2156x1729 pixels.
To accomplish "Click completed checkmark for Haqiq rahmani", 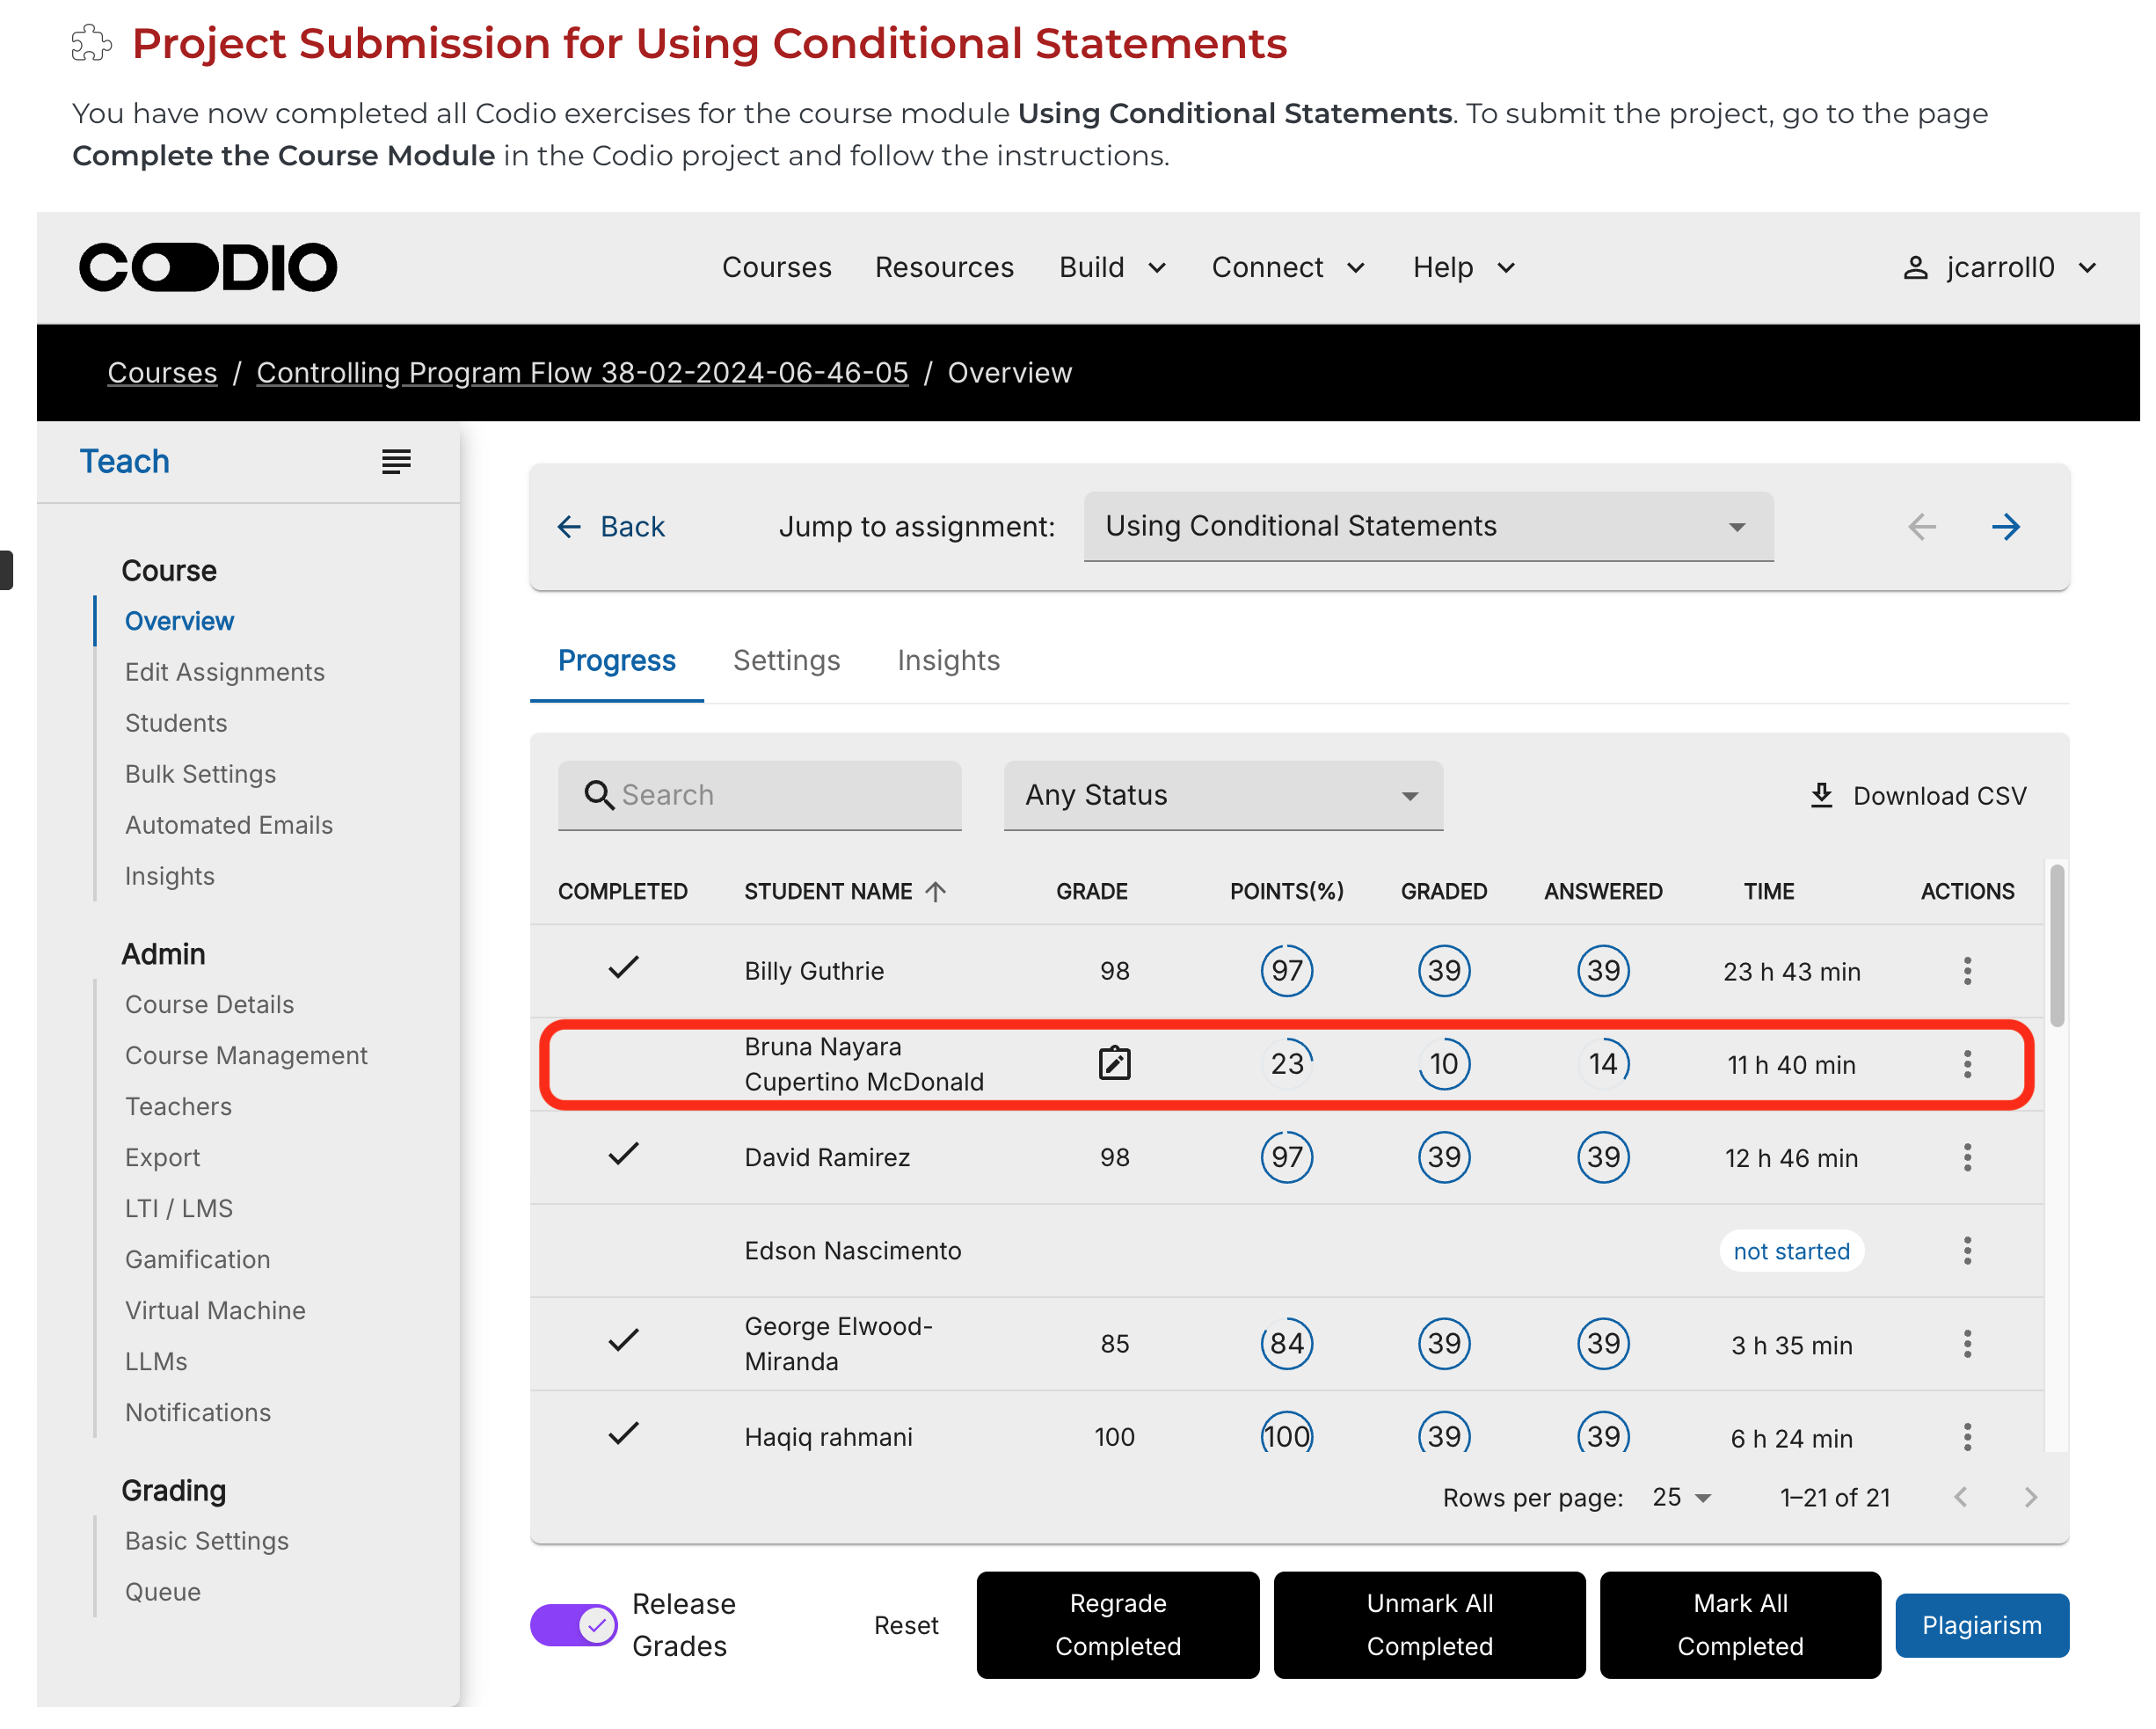I will 623,1433.
